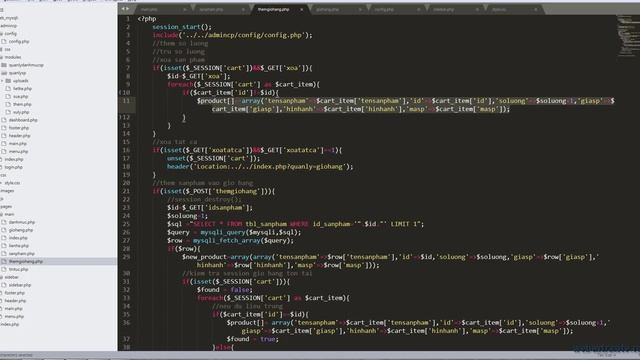Click the tab-scroll arrows left of tabs
640x360 pixels.
coord(125,9)
